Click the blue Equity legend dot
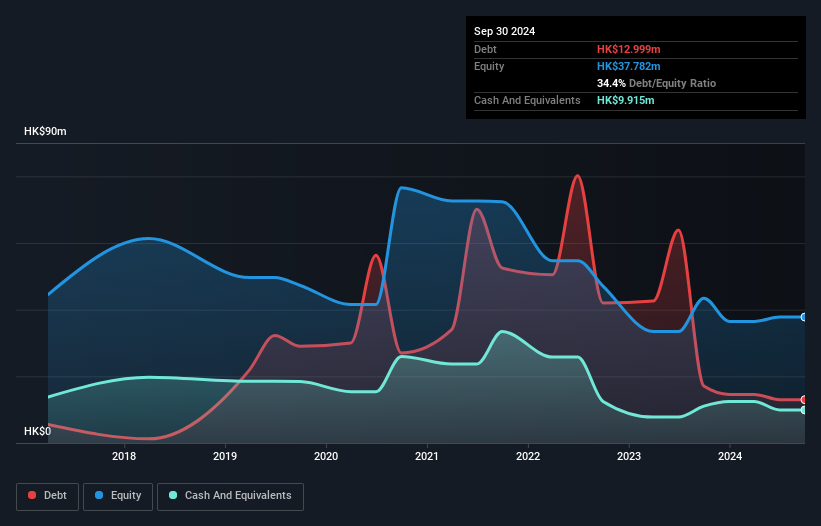Image resolution: width=821 pixels, height=526 pixels. [99, 495]
